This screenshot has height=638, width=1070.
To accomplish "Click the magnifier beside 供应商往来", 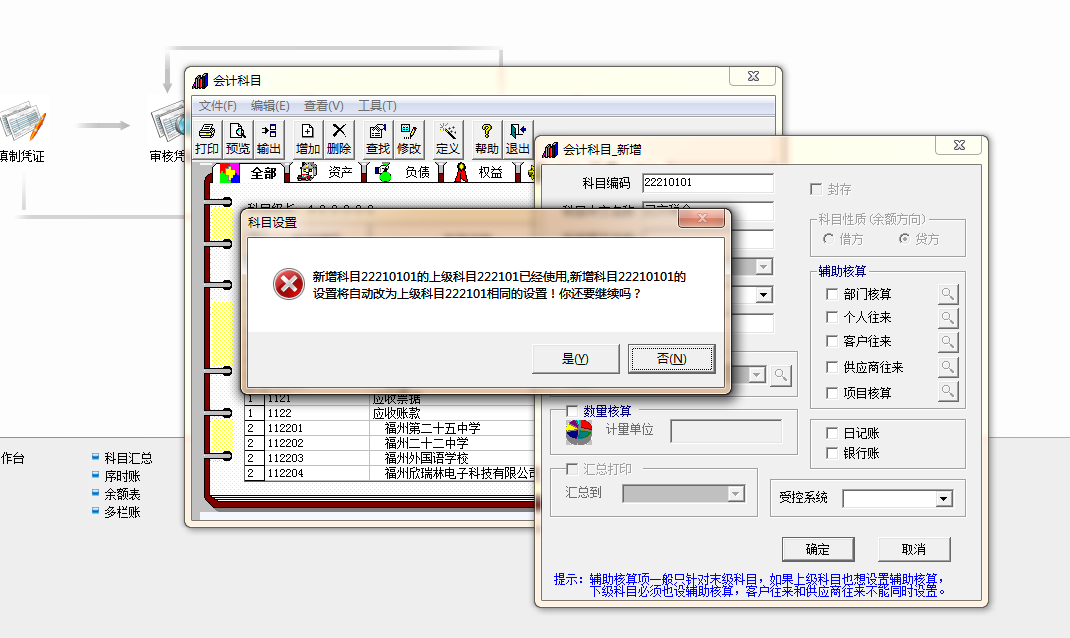I will [947, 367].
